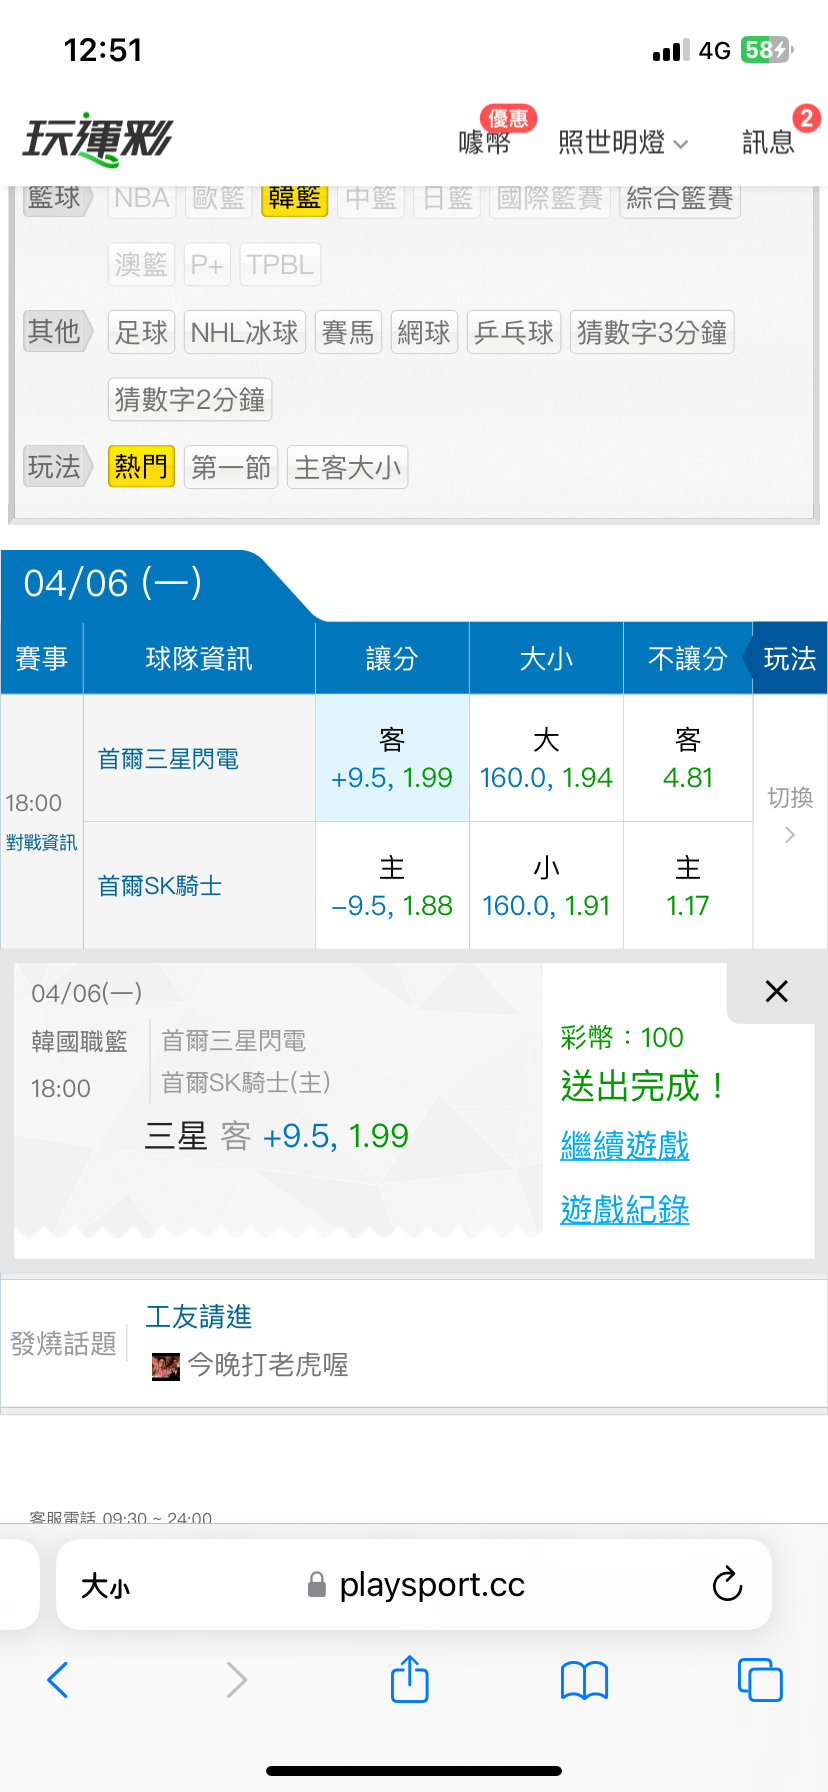The height and width of the screenshot is (1792, 828).
Task: Pick 小 160.0, 1.91 under option
Action: pos(546,886)
